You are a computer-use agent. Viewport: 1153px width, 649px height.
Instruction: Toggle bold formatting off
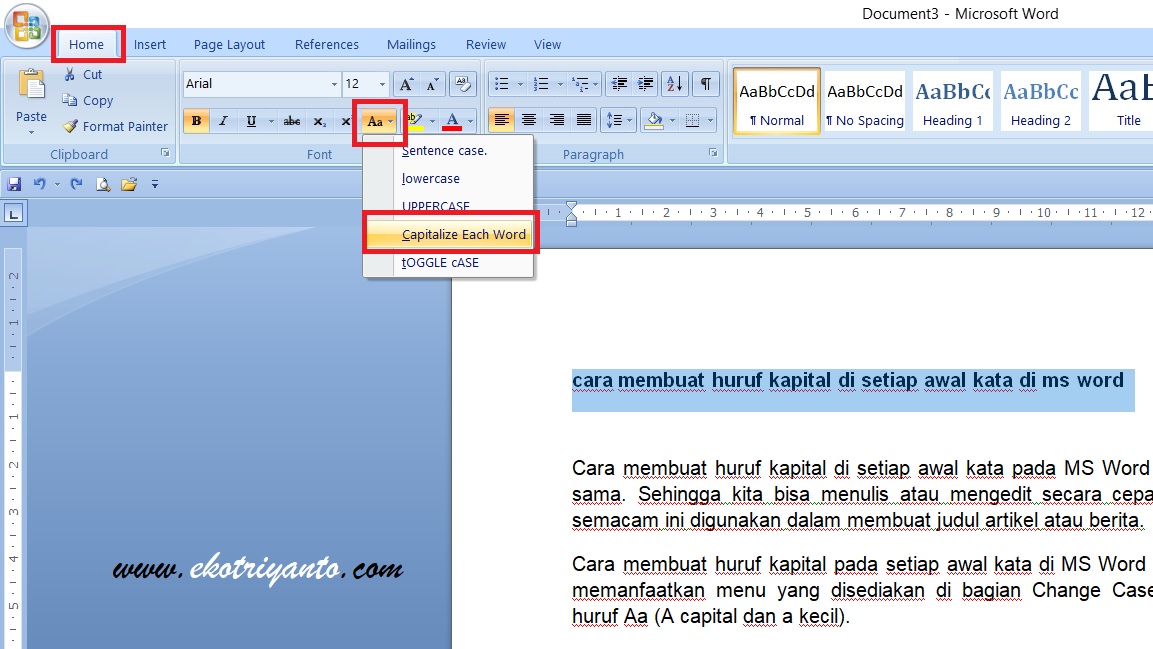point(196,121)
